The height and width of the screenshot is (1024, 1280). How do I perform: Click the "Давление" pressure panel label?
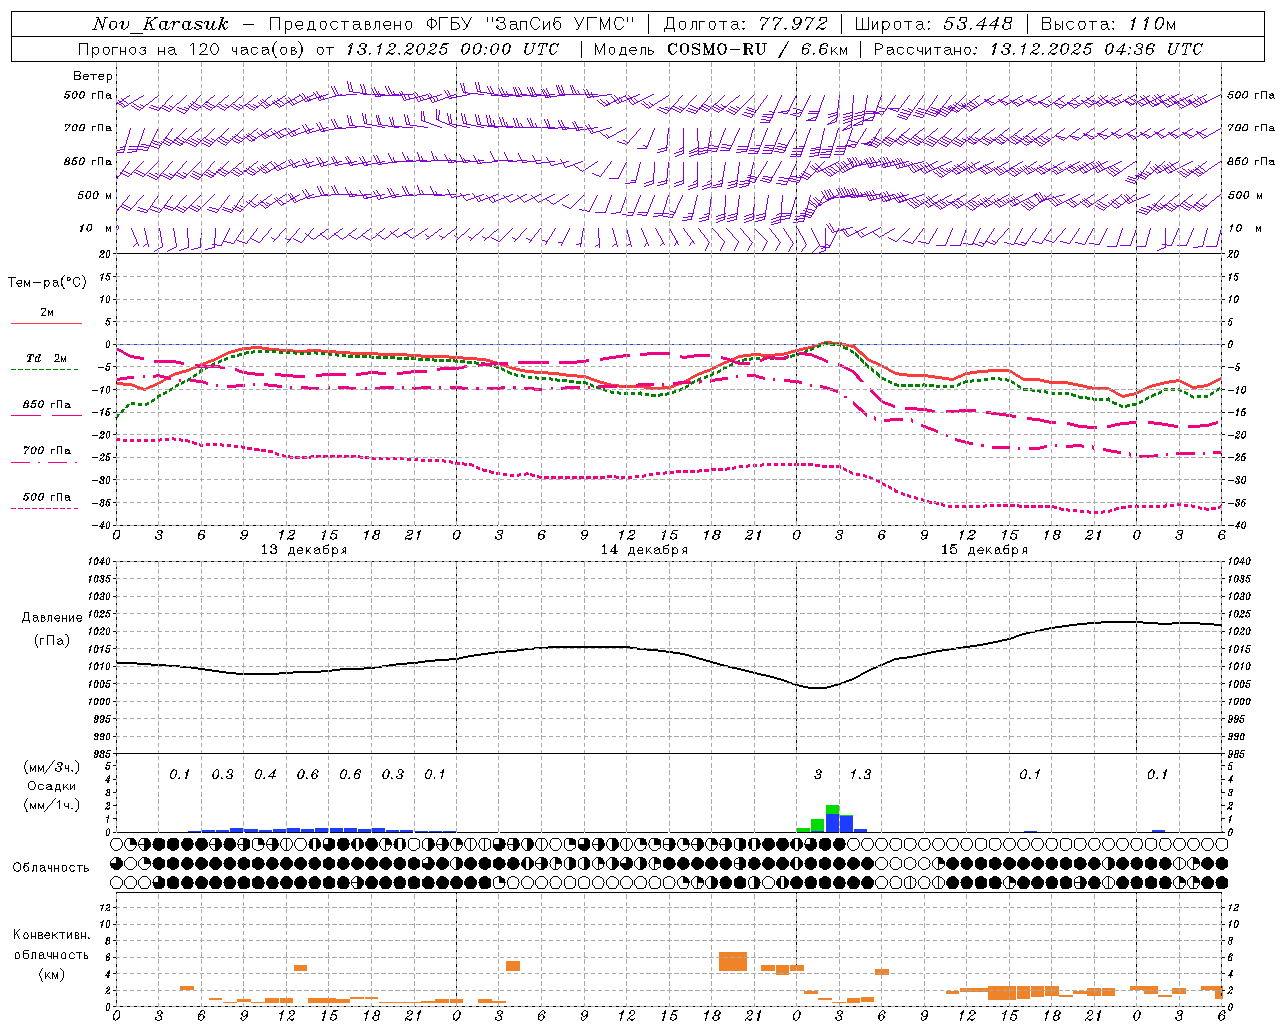[54, 618]
